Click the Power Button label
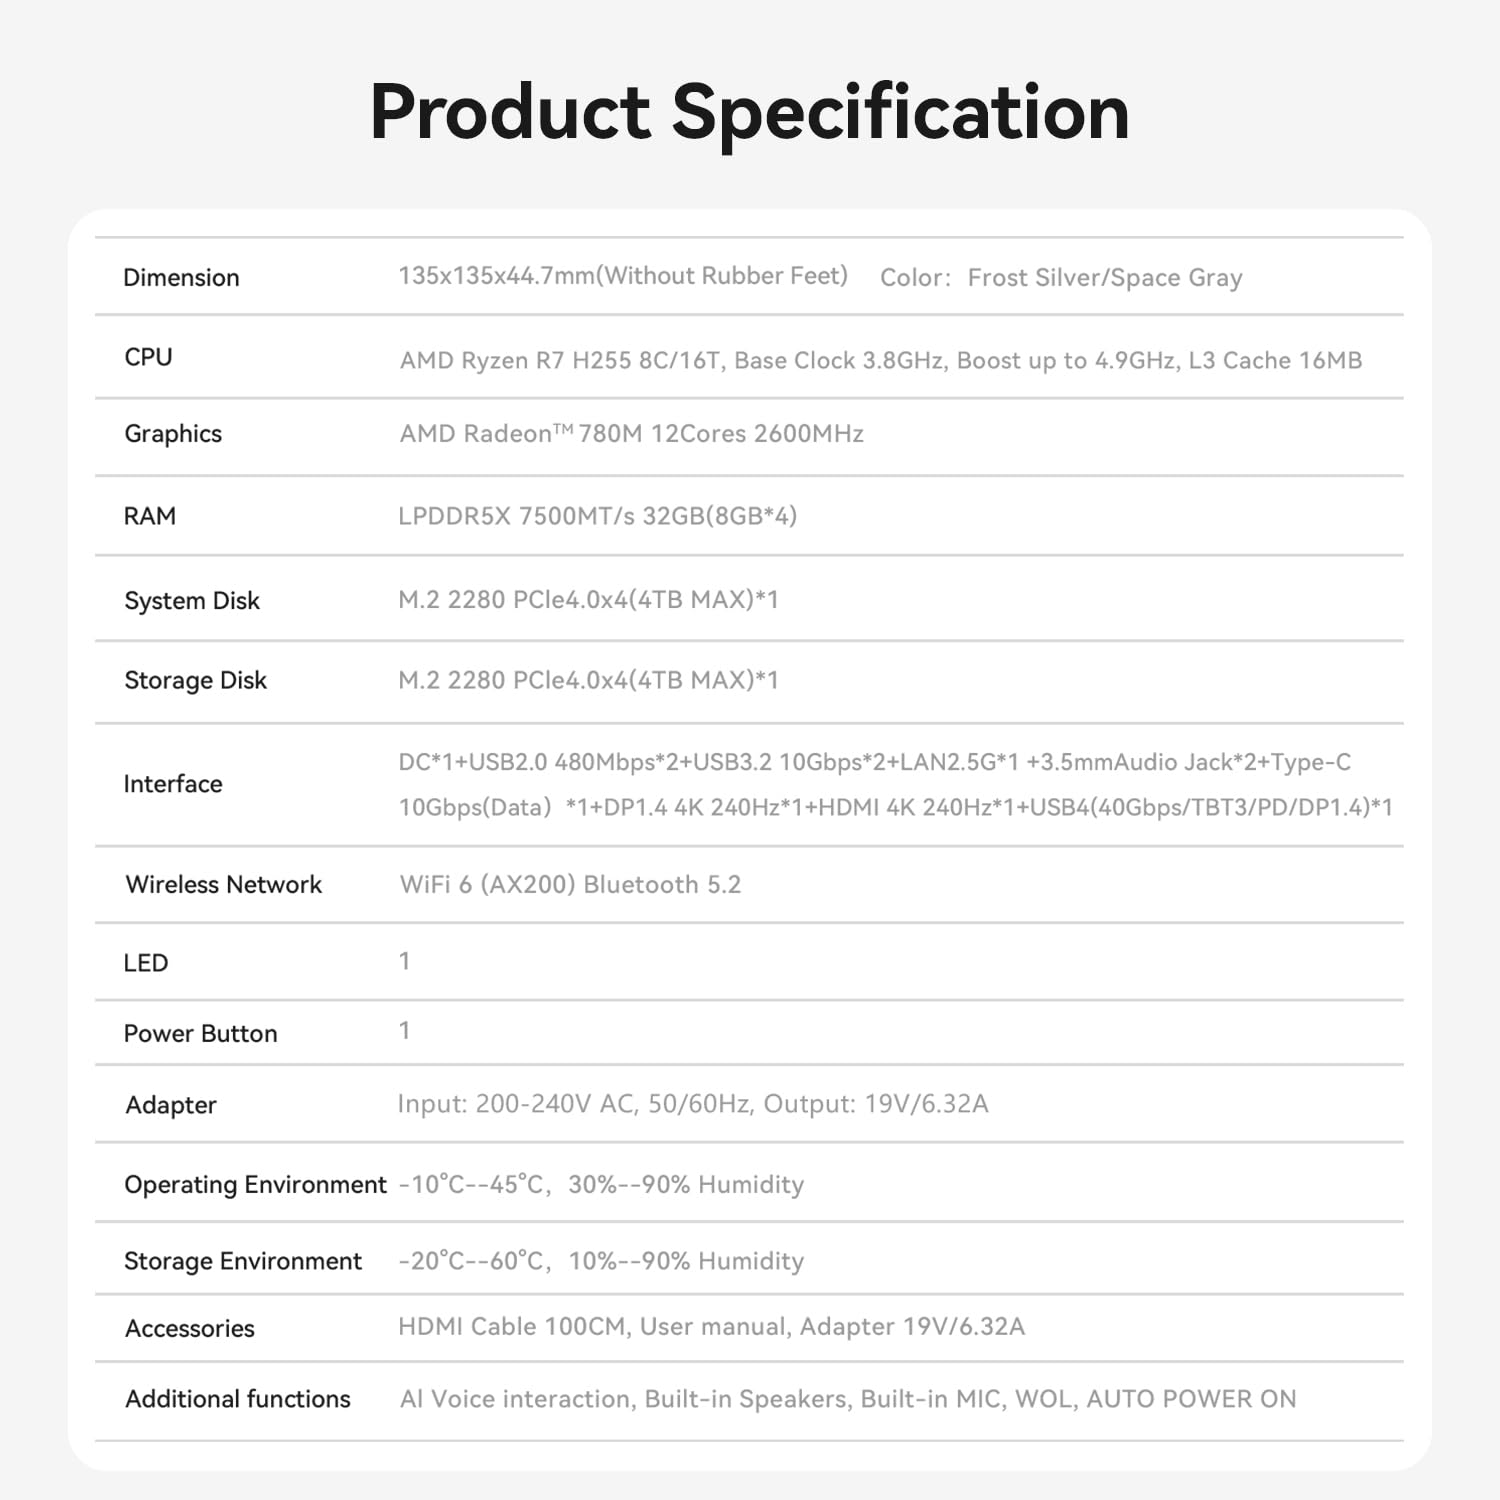The image size is (1500, 1500). click(x=200, y=1034)
